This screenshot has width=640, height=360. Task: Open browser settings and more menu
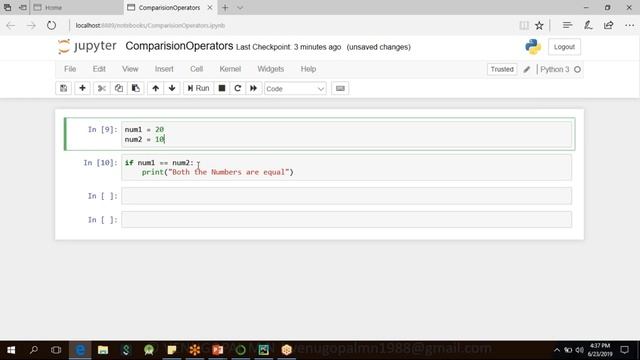(x=629, y=25)
